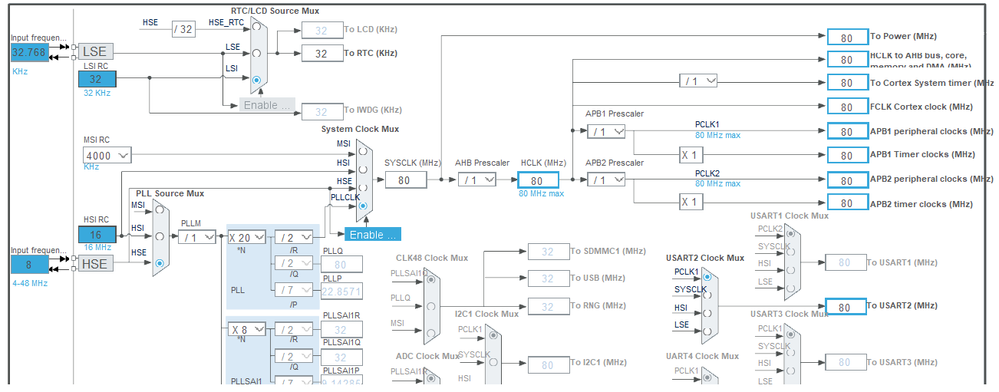Select PLLSAI1Q in CLK48 Clock Mux
The width and height of the screenshot is (999, 392).
coord(431,279)
